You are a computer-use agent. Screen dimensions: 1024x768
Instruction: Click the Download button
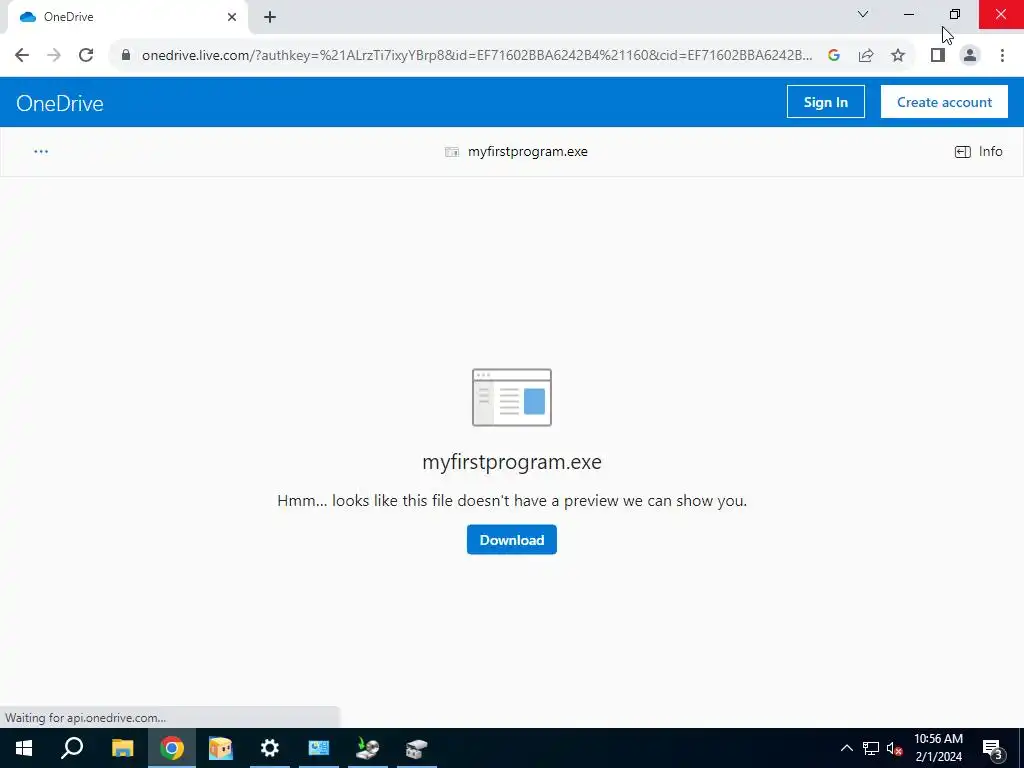pyautogui.click(x=512, y=539)
